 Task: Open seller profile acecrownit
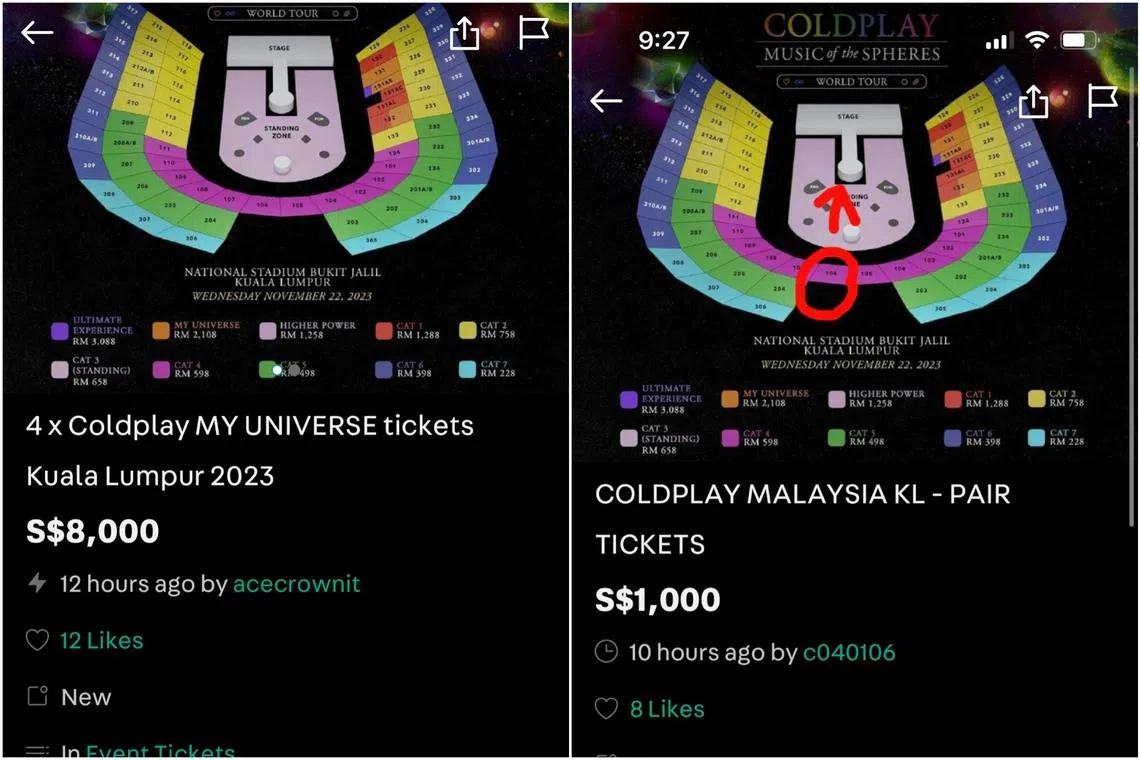click(297, 583)
